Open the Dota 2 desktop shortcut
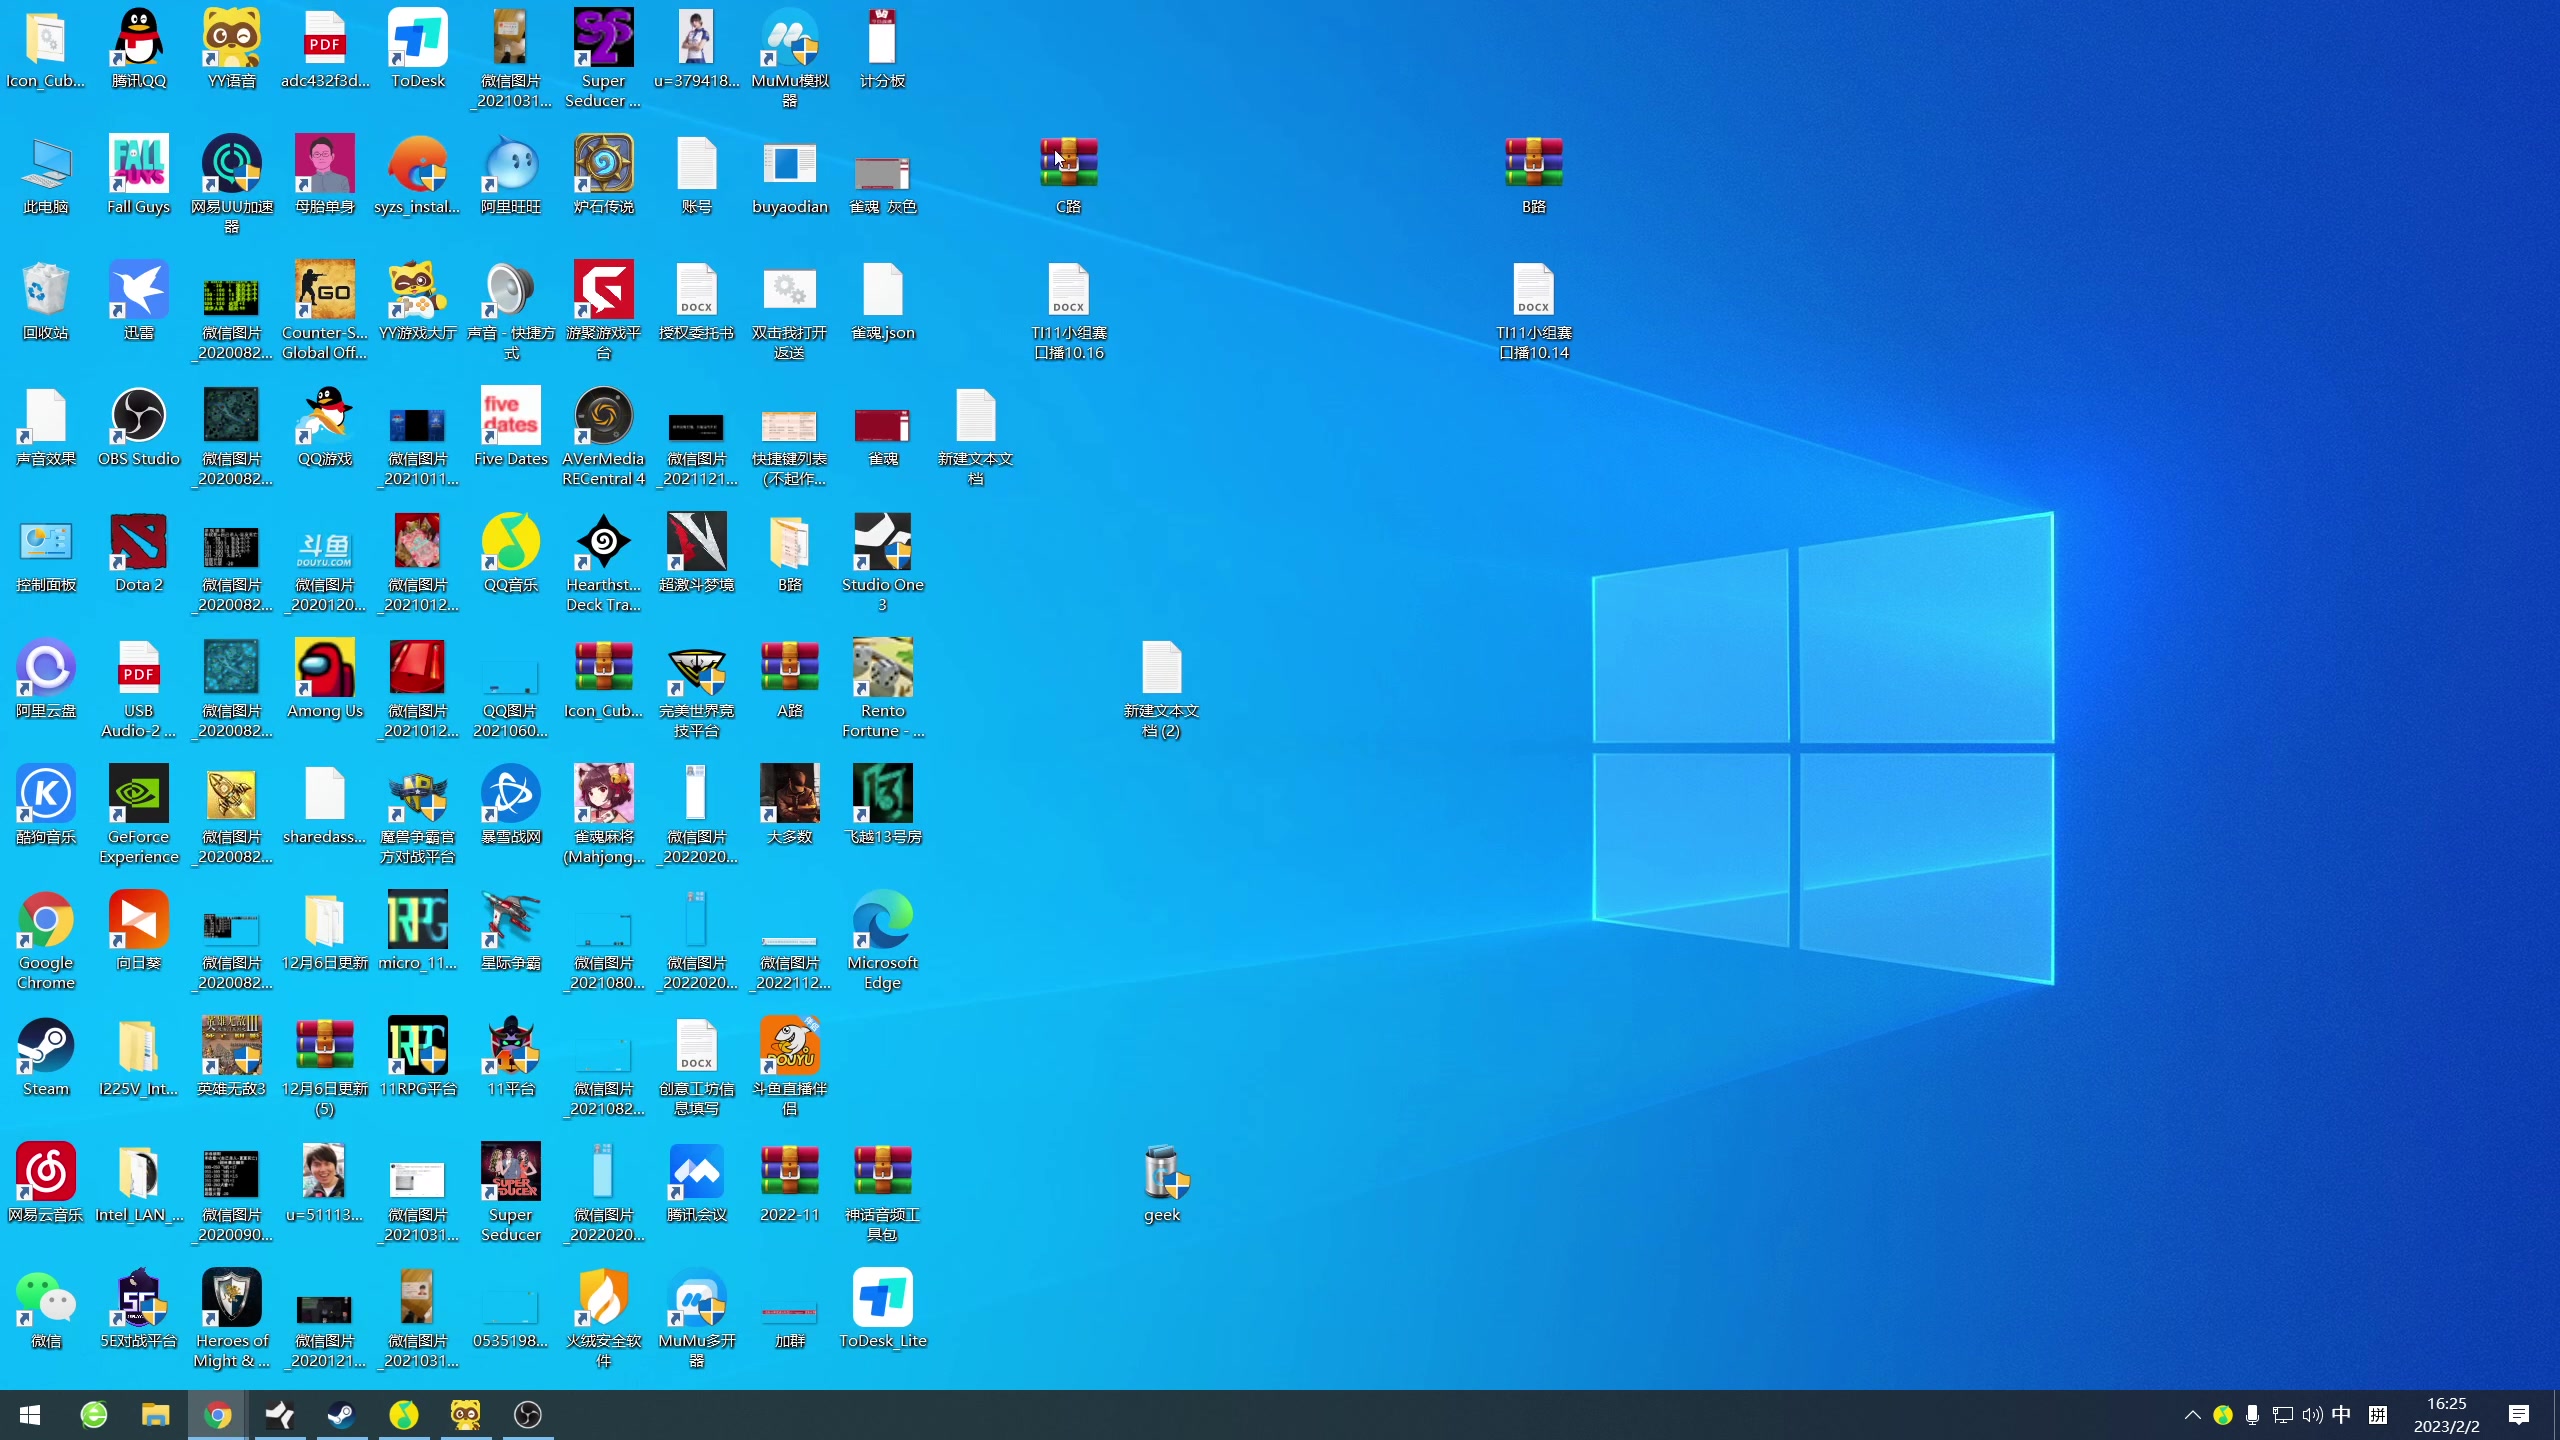The width and height of the screenshot is (2560, 1440). point(139,554)
